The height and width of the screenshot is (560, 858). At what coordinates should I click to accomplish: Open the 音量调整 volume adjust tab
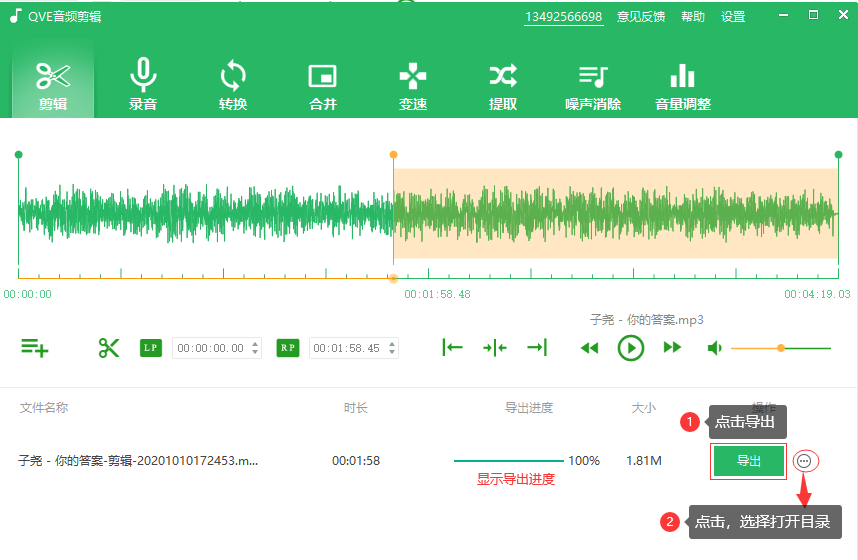pyautogui.click(x=683, y=85)
